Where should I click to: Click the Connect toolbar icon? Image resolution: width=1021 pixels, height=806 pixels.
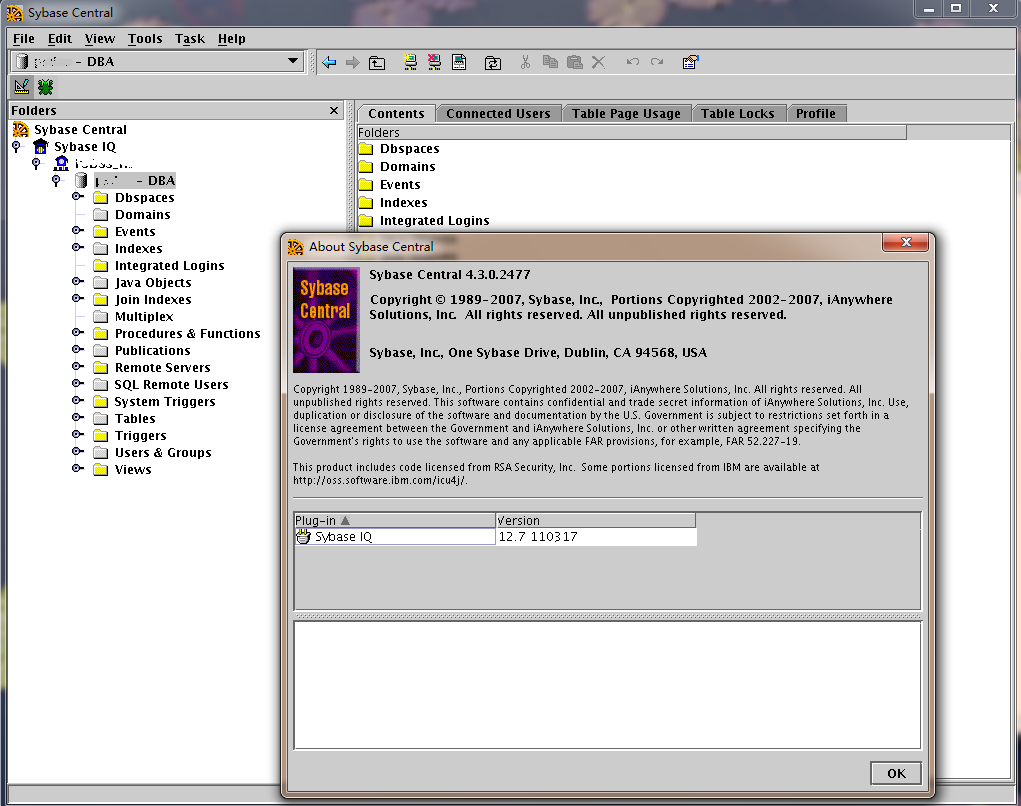tap(410, 63)
